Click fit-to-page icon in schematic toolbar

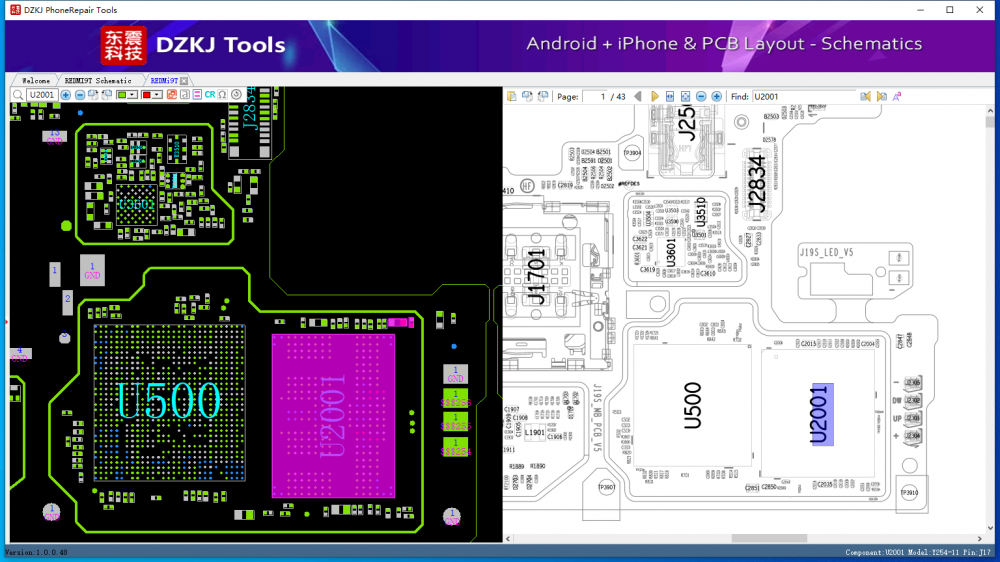click(685, 96)
